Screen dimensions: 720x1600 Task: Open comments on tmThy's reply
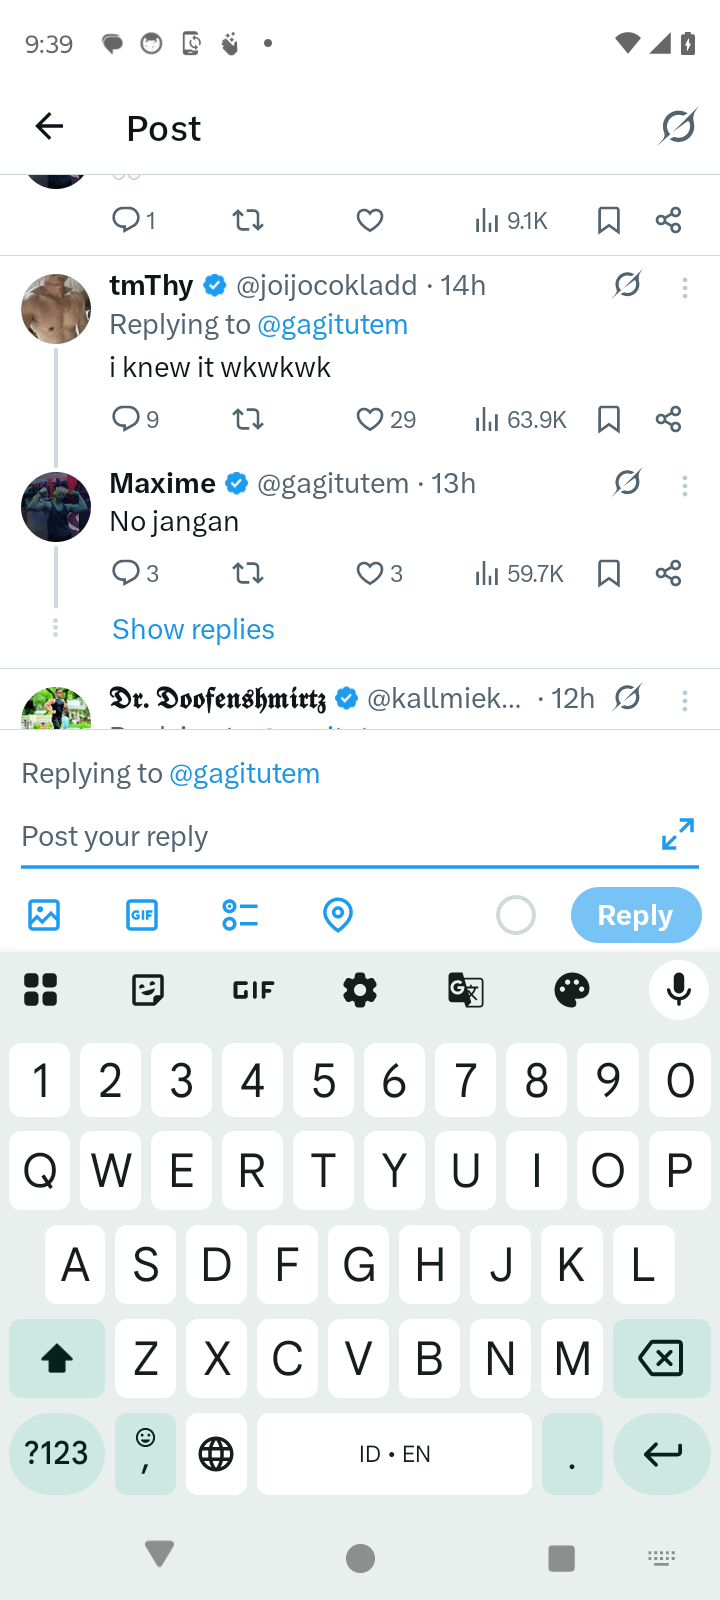(126, 419)
